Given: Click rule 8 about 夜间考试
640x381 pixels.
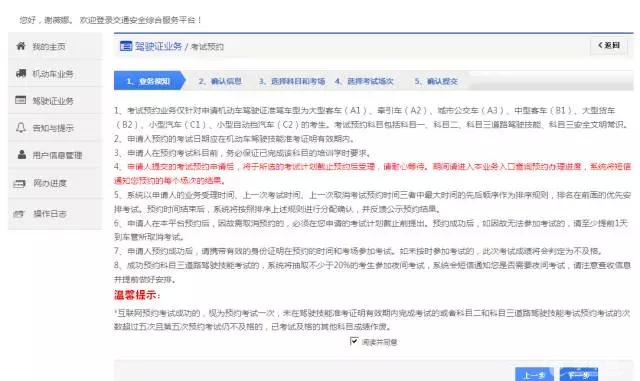Looking at the screenshot, I should coord(372,272).
